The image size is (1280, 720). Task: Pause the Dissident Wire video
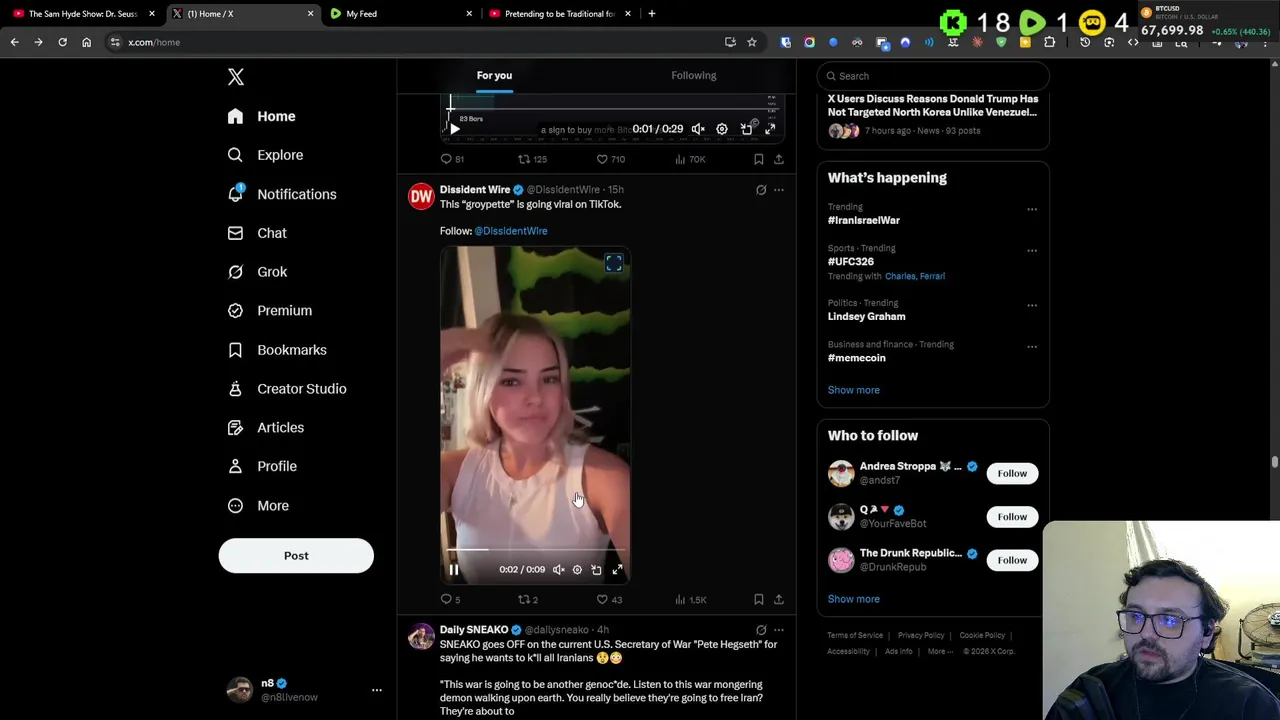(x=454, y=570)
